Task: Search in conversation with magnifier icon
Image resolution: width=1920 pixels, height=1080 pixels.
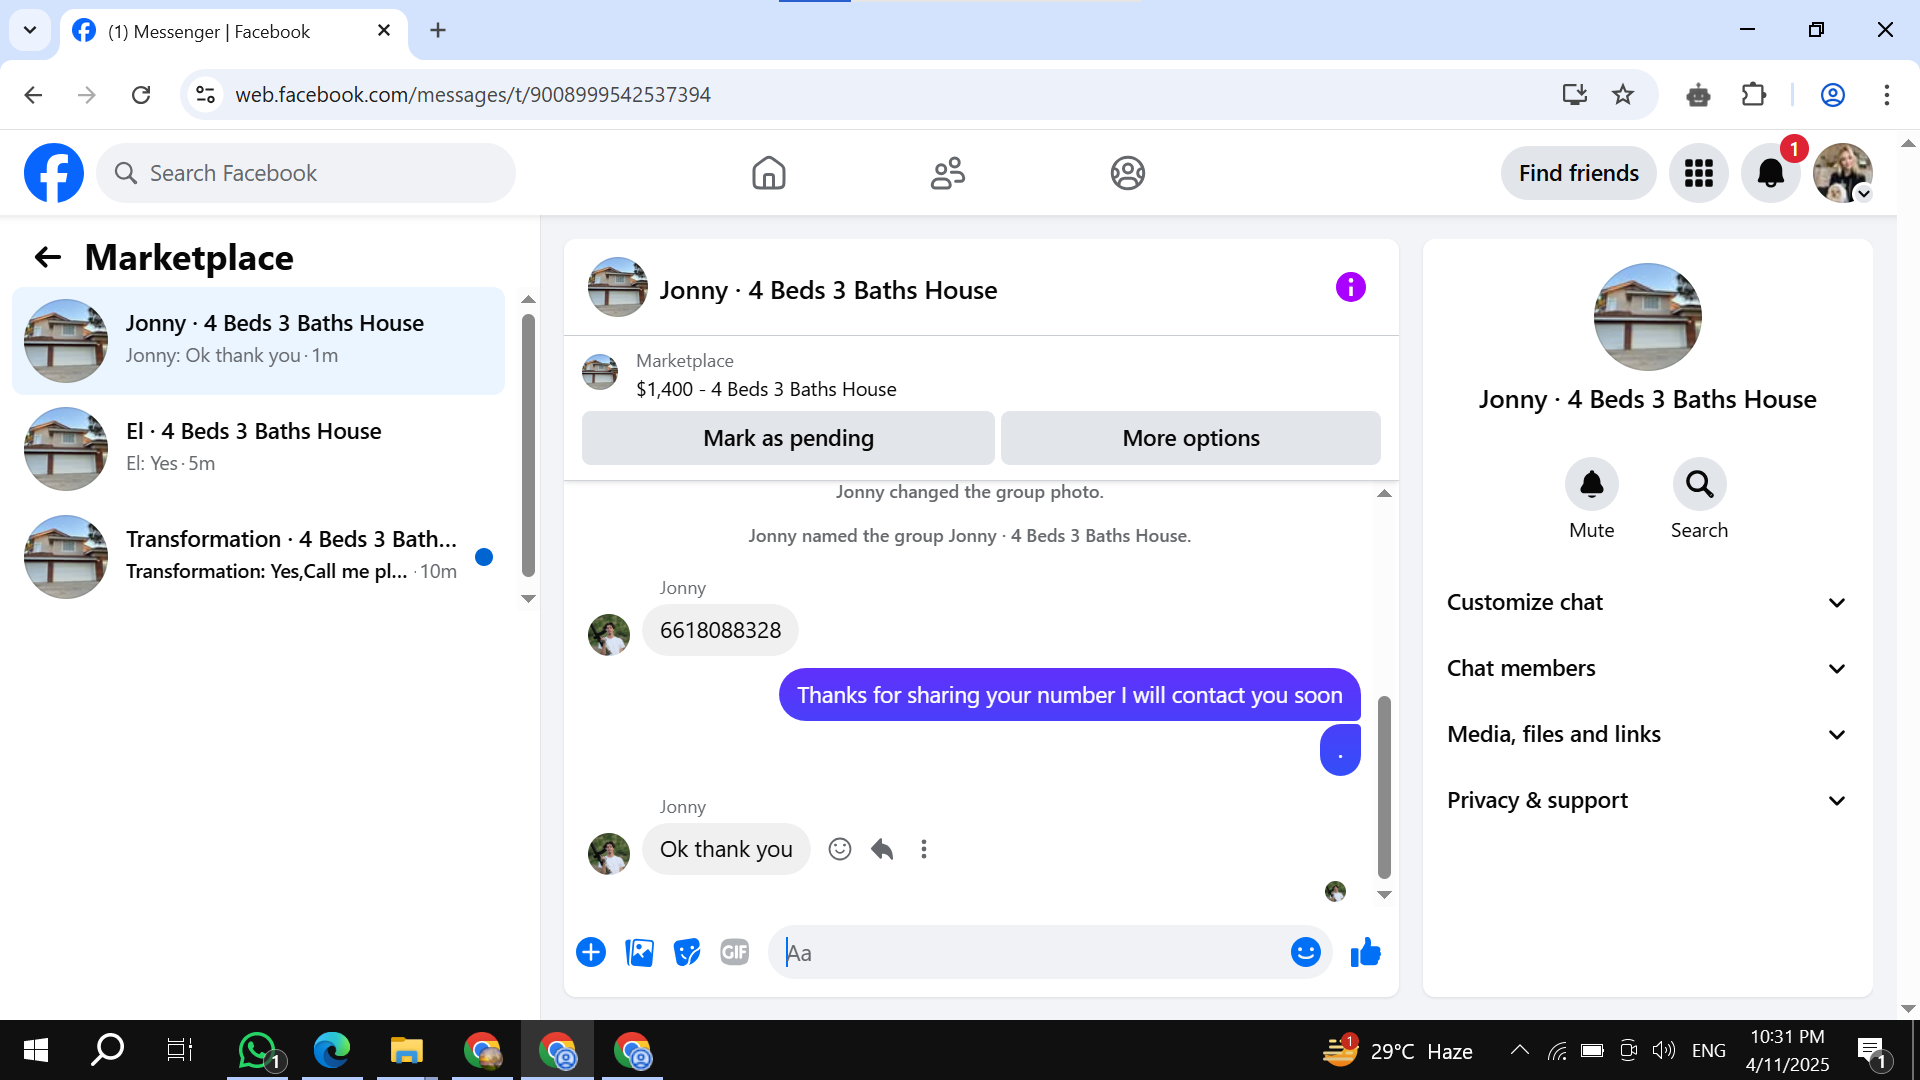Action: (1699, 485)
